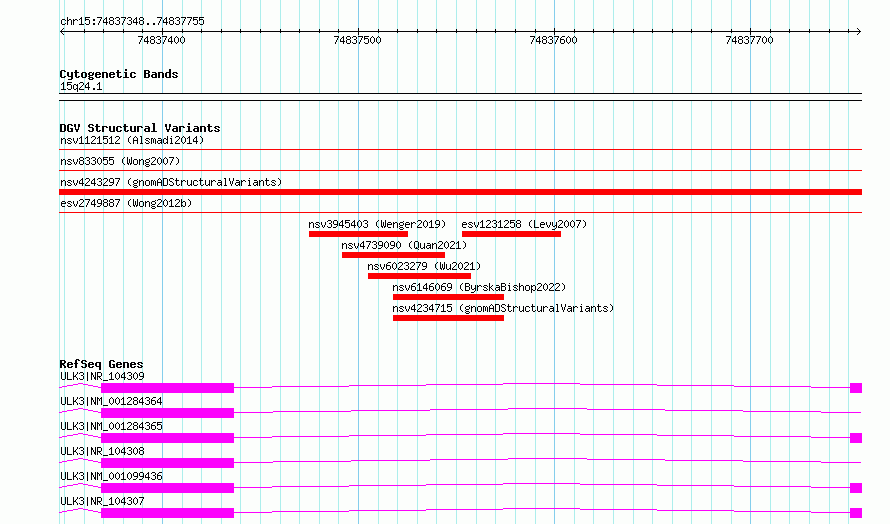Click the small right-edge exon of NR_104309
The height and width of the screenshot is (524, 890).
[856, 388]
